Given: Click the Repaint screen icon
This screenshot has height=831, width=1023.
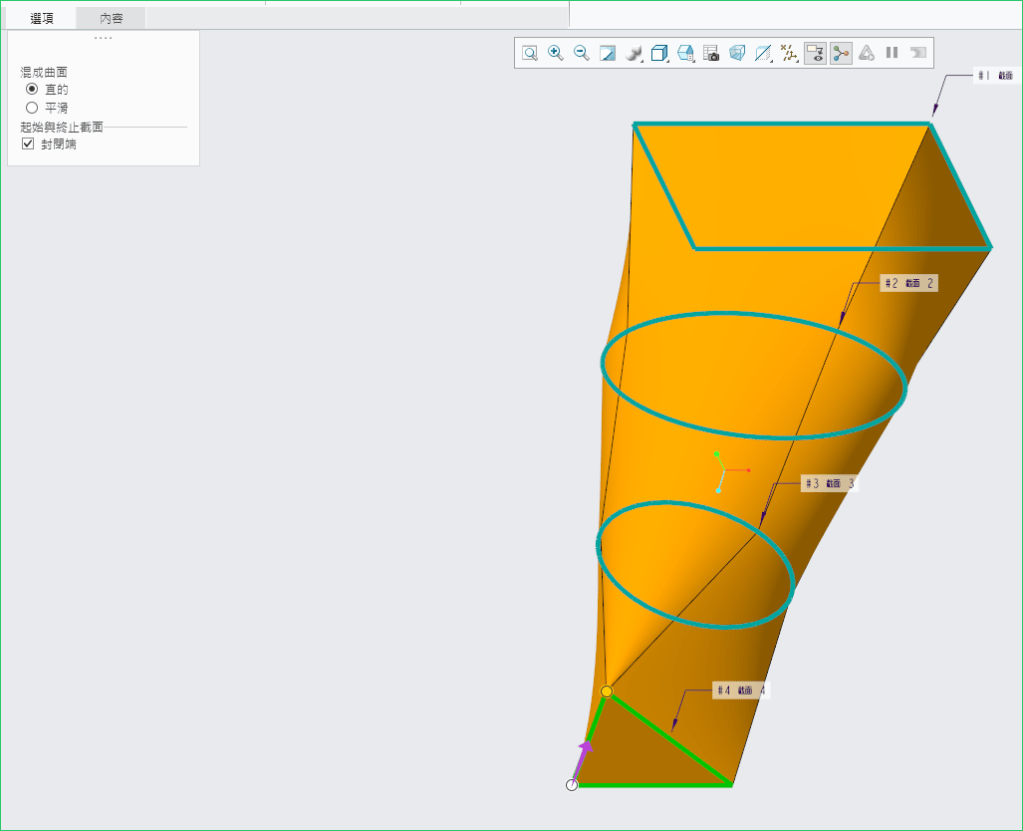Looking at the screenshot, I should pos(607,54).
